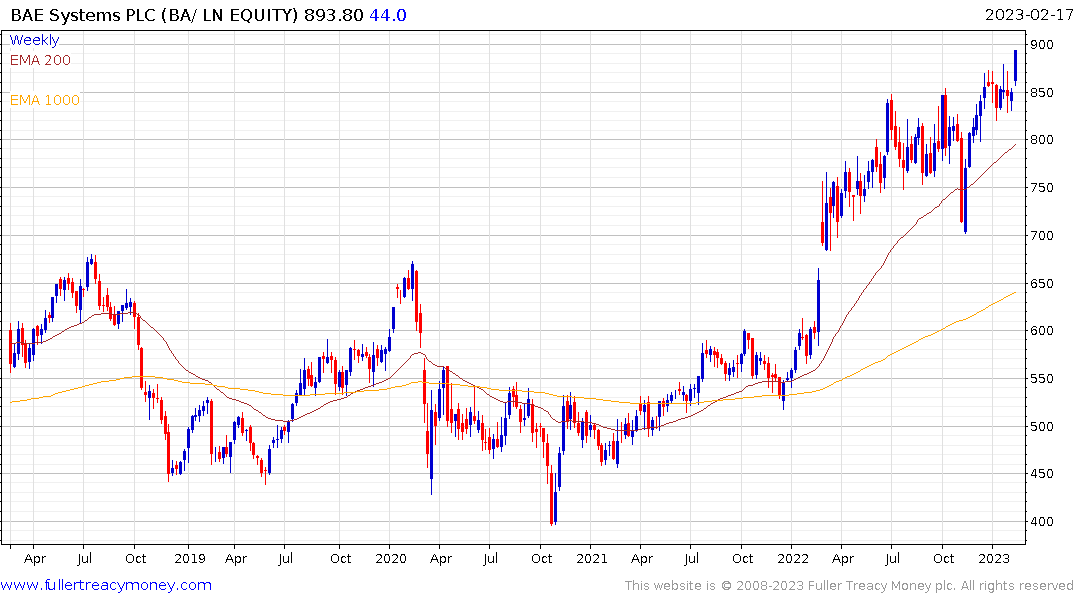This screenshot has height=600, width=1075.
Task: Click the EMA 200 legend label
Action: pos(40,60)
